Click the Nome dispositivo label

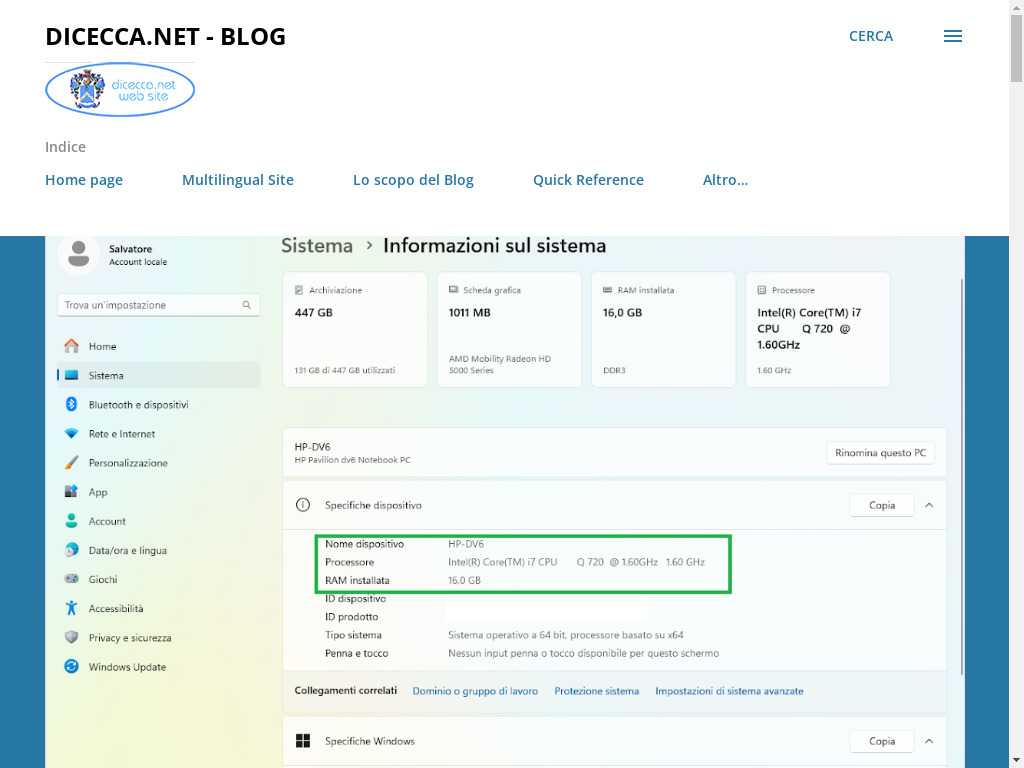click(364, 544)
